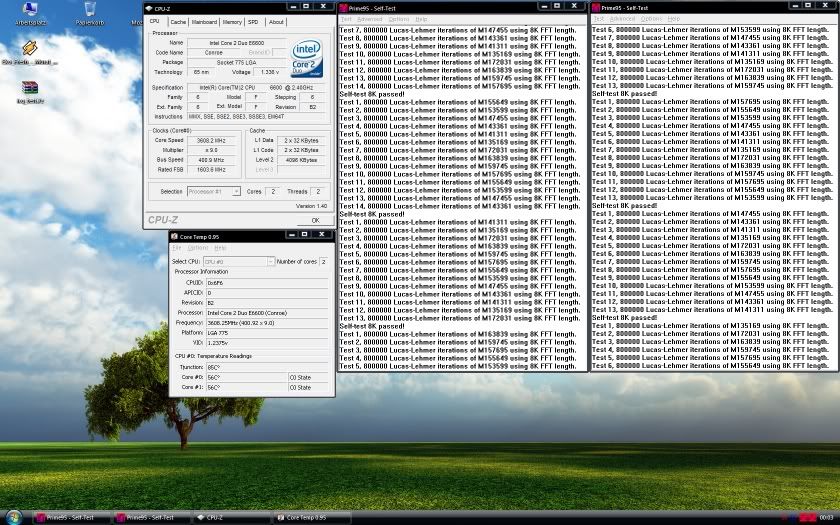This screenshot has height=525, width=840.
Task: Minimize the Core Temp window
Action: [x=292, y=234]
